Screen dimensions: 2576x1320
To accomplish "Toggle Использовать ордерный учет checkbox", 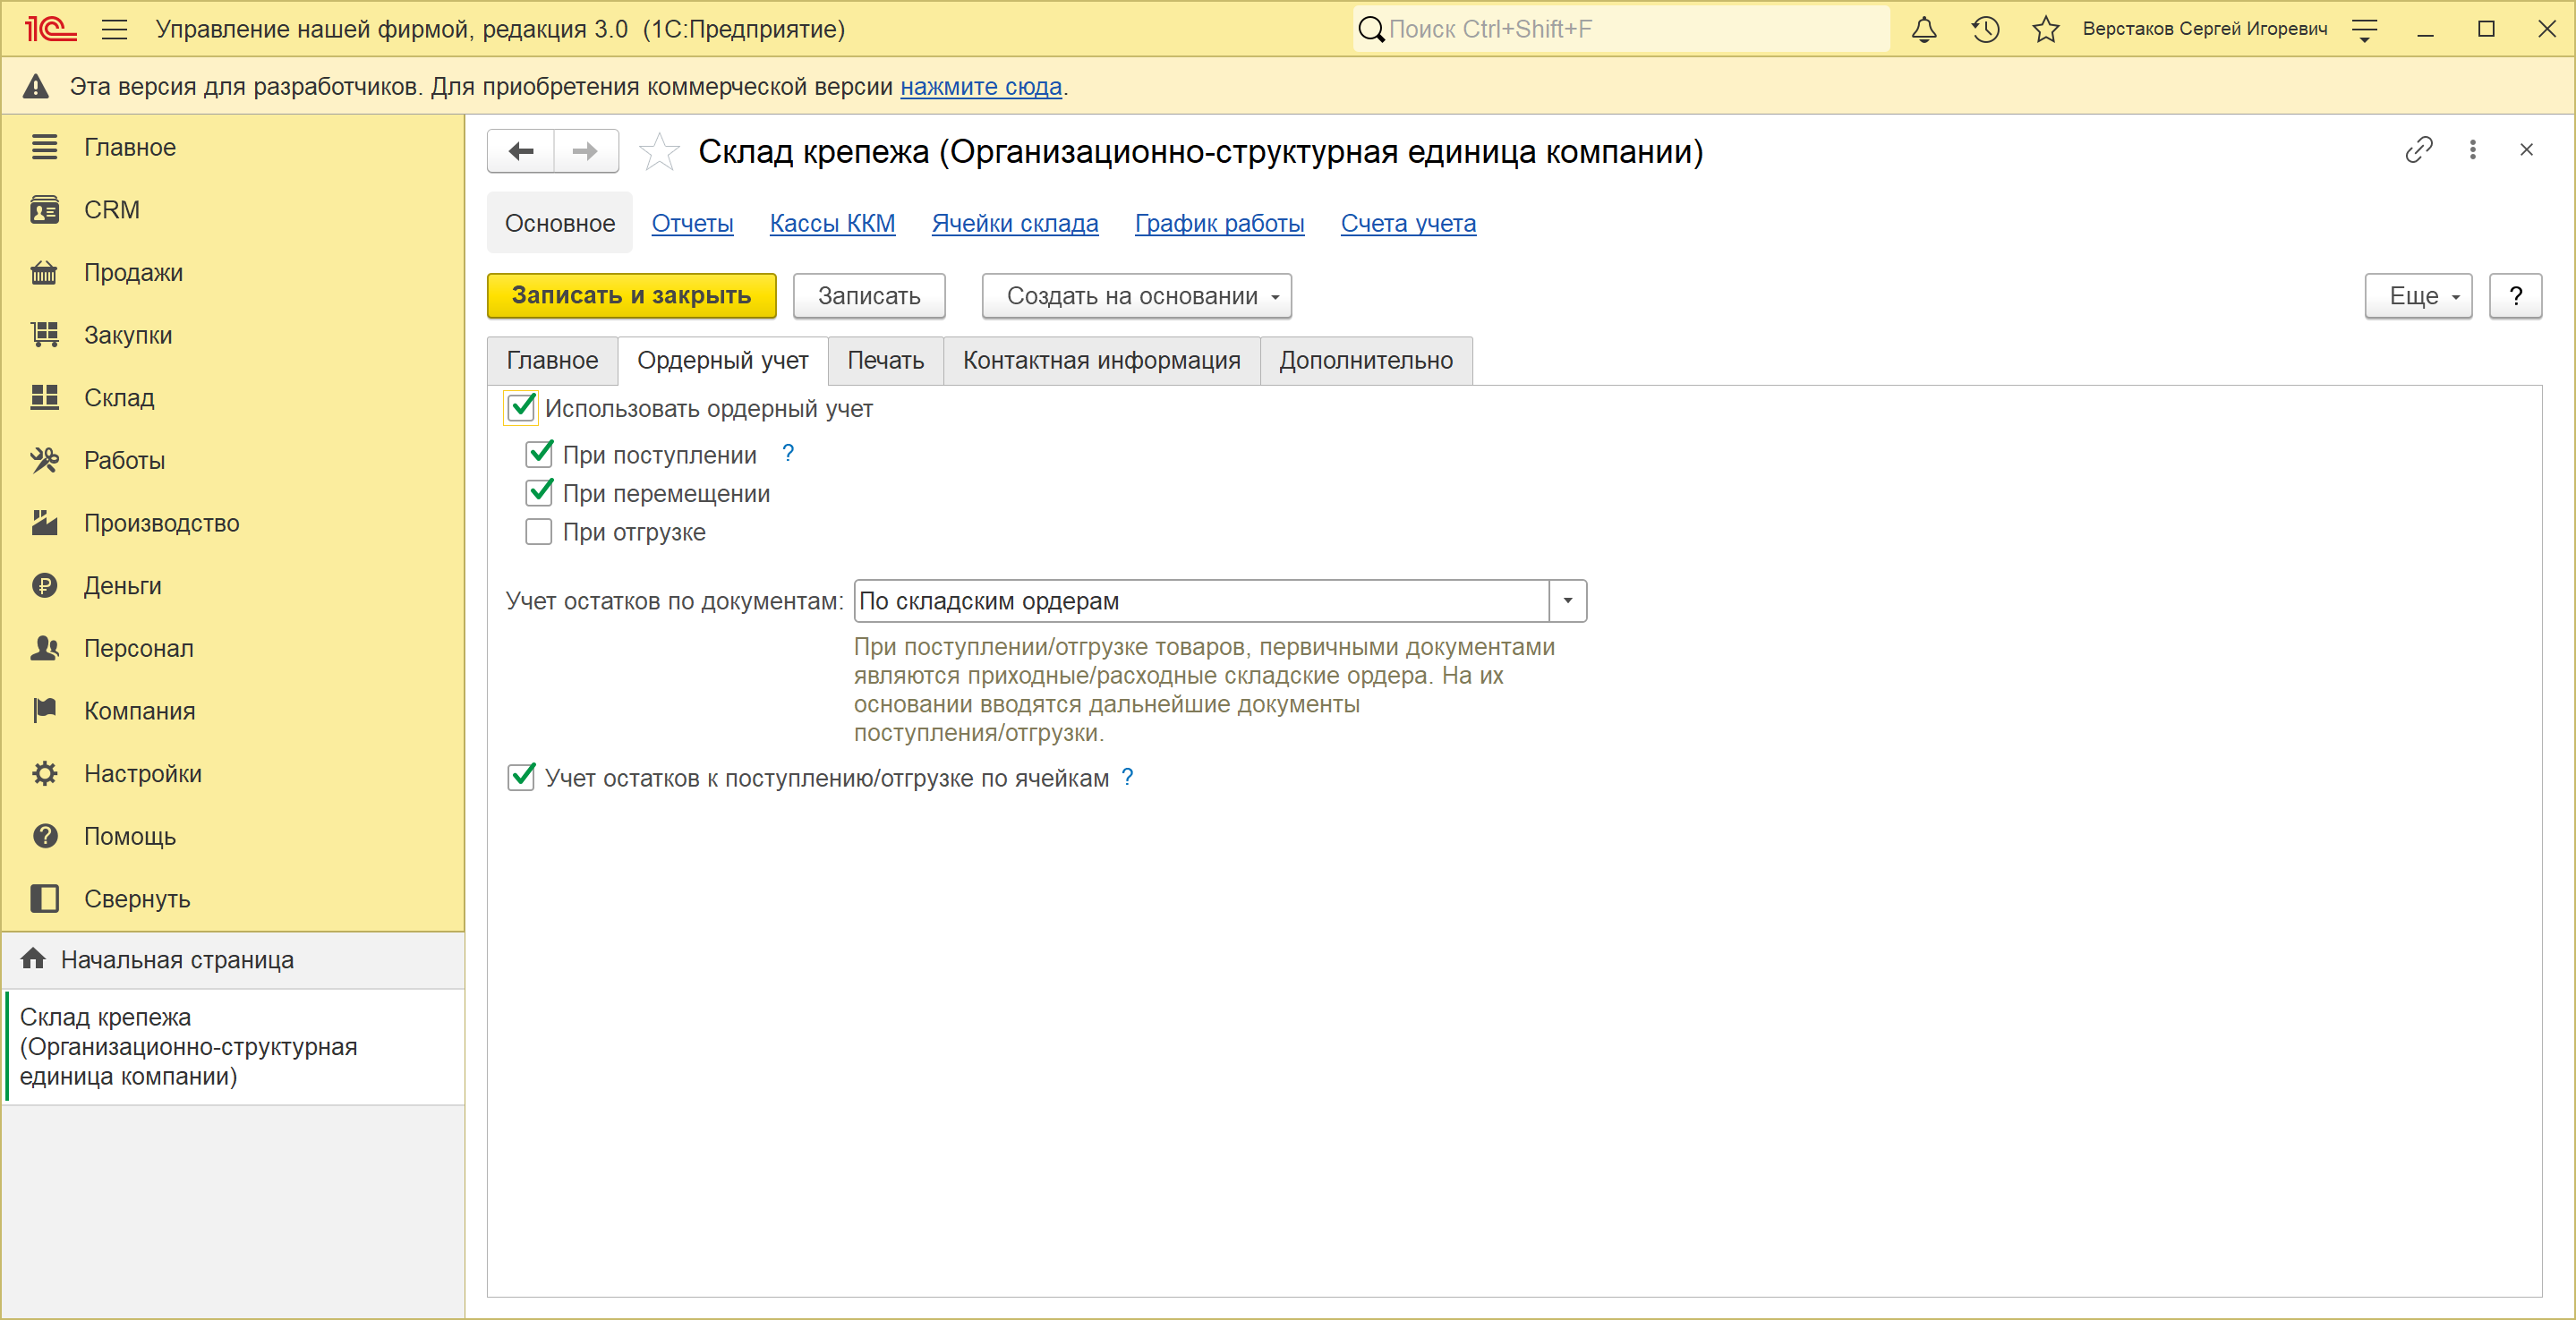I will (x=521, y=407).
